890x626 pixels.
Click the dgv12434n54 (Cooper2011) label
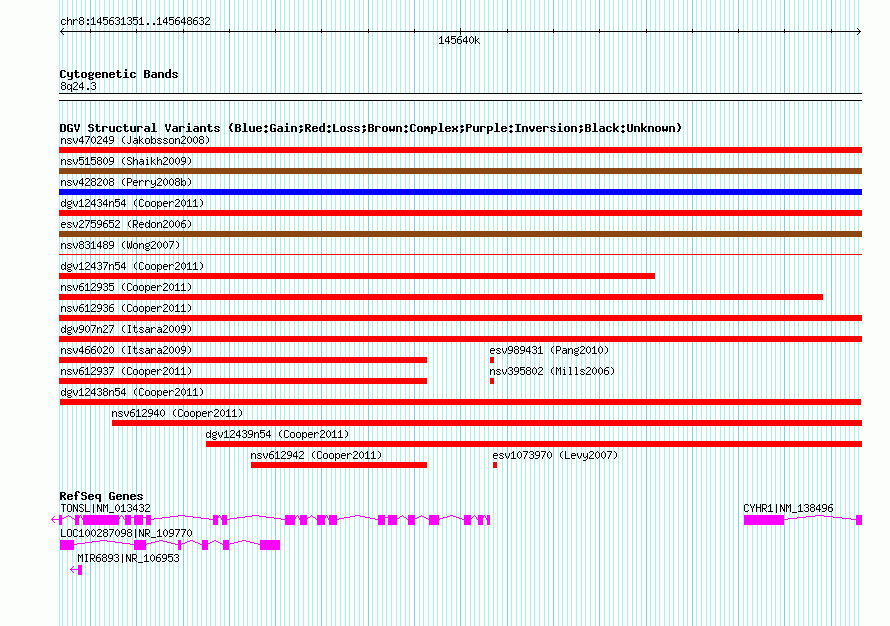[132, 203]
